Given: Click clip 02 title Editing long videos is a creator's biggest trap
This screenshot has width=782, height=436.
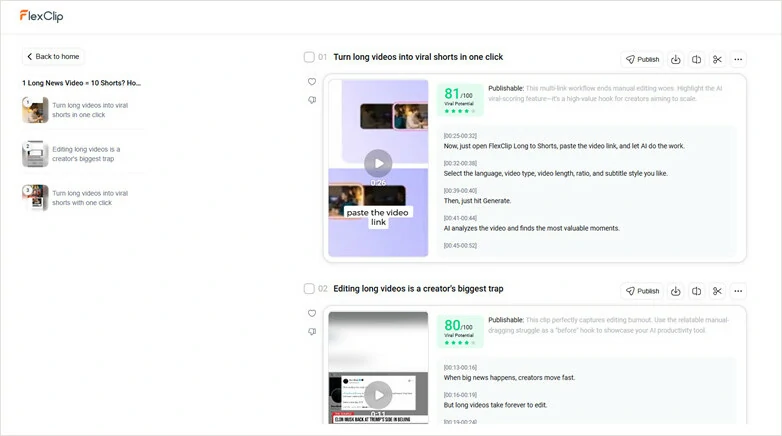Looking at the screenshot, I should pyautogui.click(x=418, y=288).
